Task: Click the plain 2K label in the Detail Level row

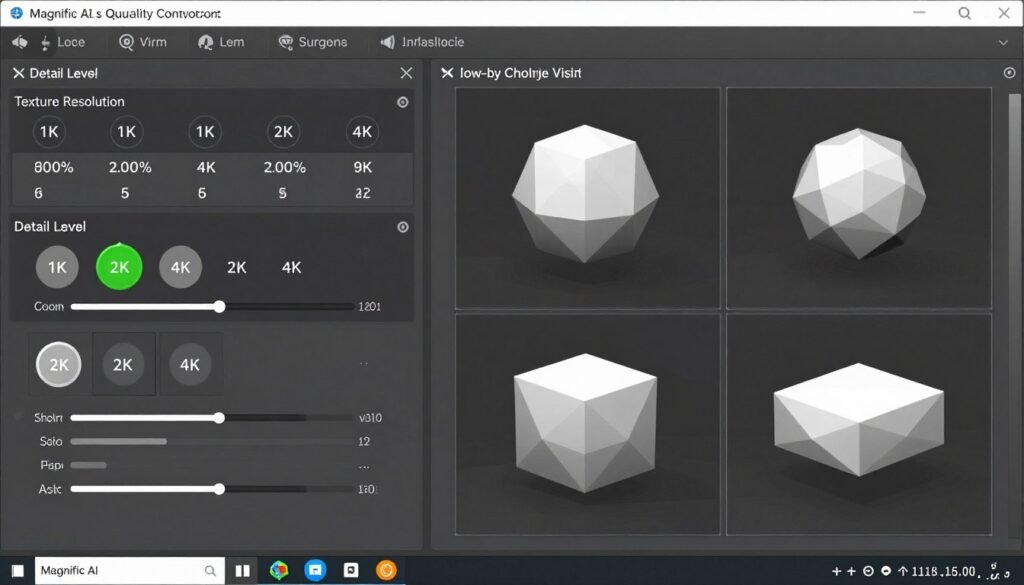Action: (236, 268)
